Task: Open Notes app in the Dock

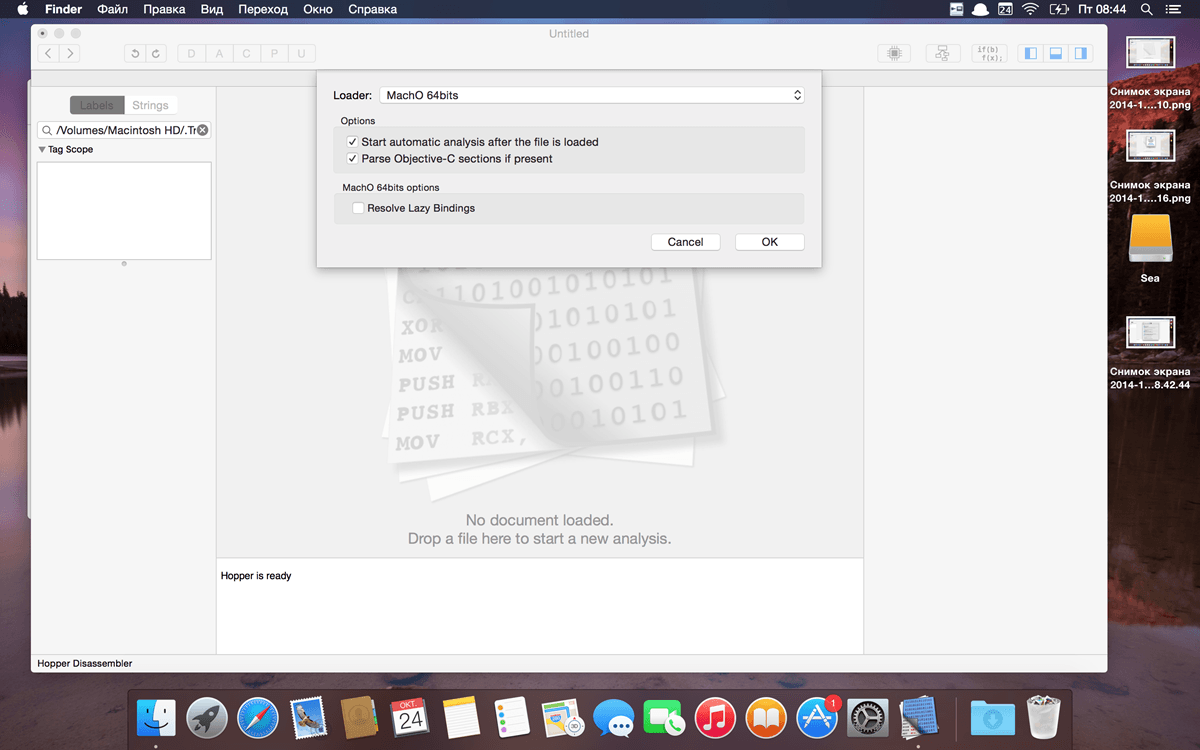Action: pos(461,718)
